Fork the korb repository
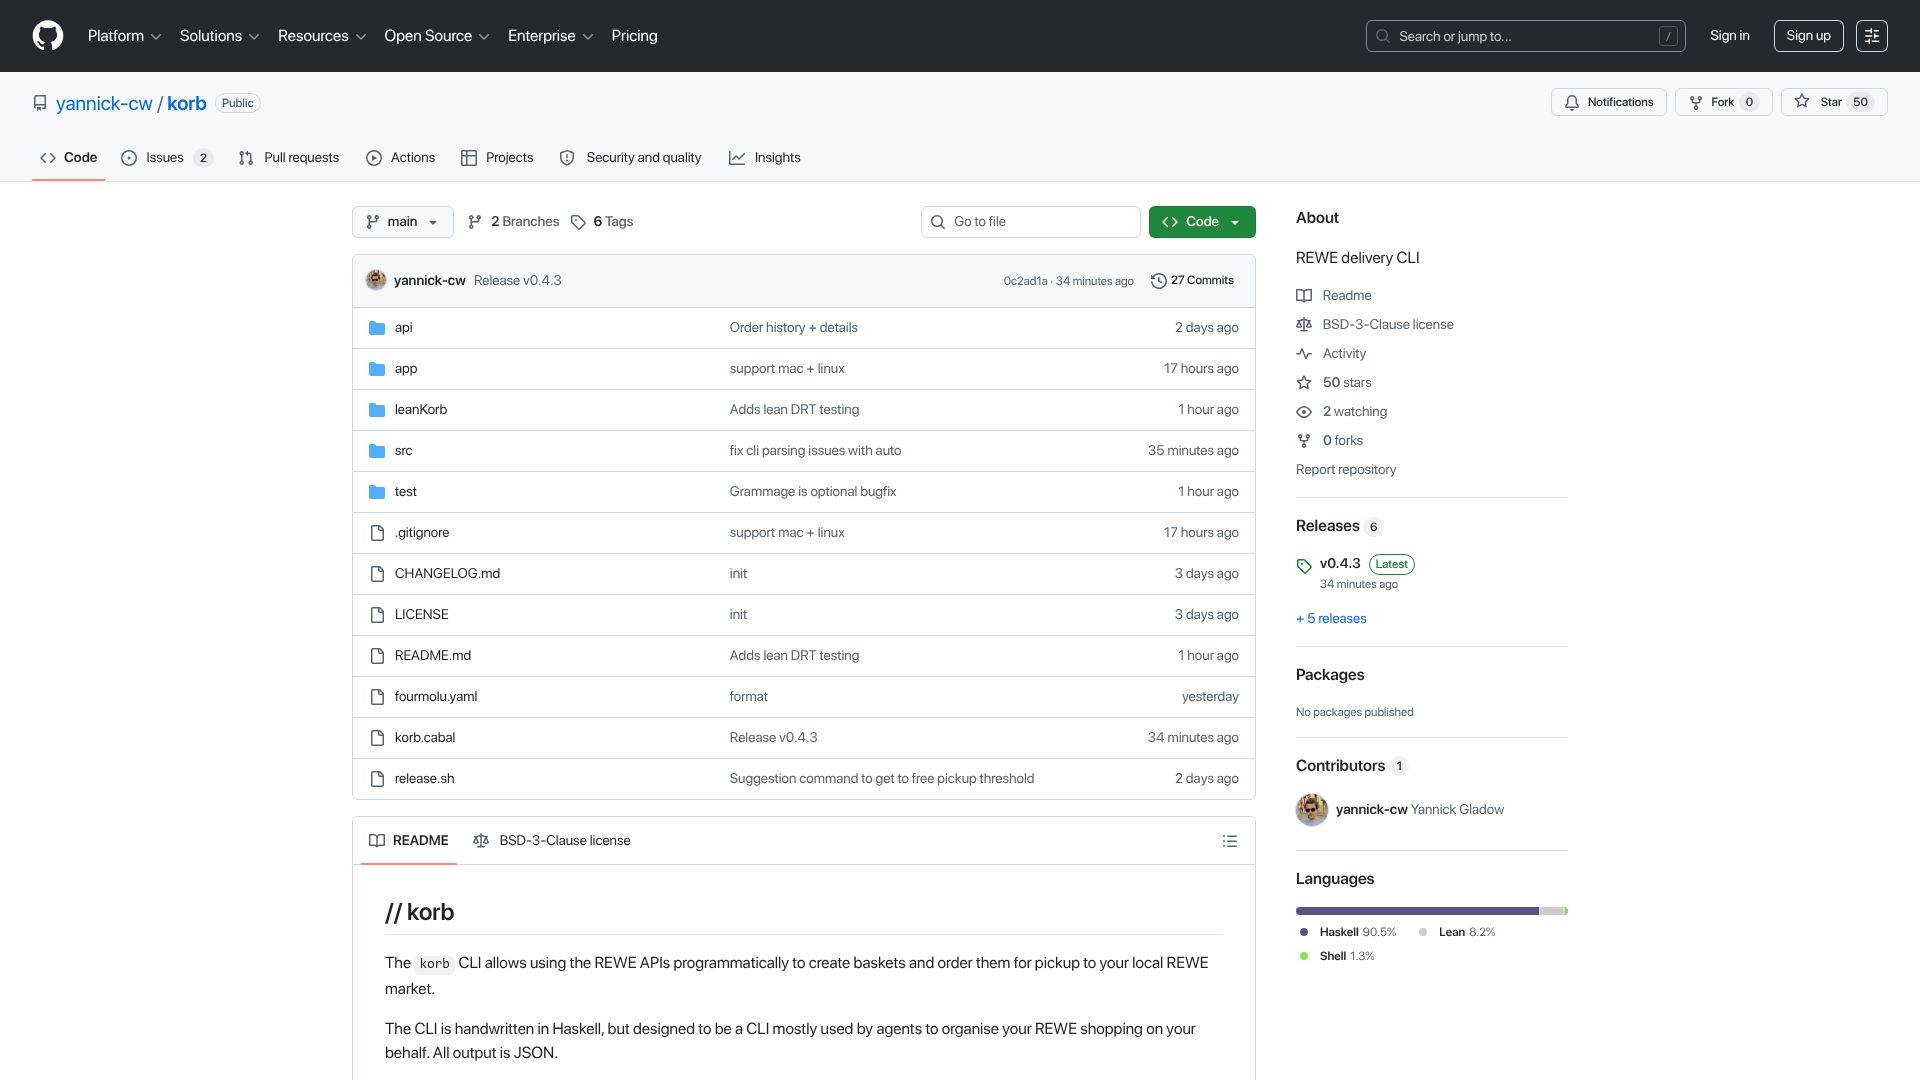1920x1080 pixels. [1723, 102]
